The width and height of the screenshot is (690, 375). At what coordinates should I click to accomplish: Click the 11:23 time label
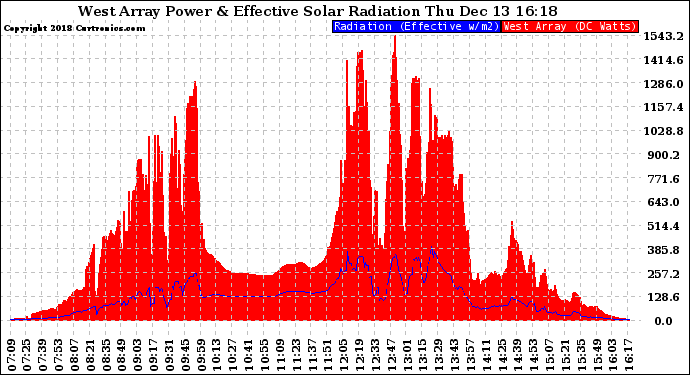tap(296, 355)
